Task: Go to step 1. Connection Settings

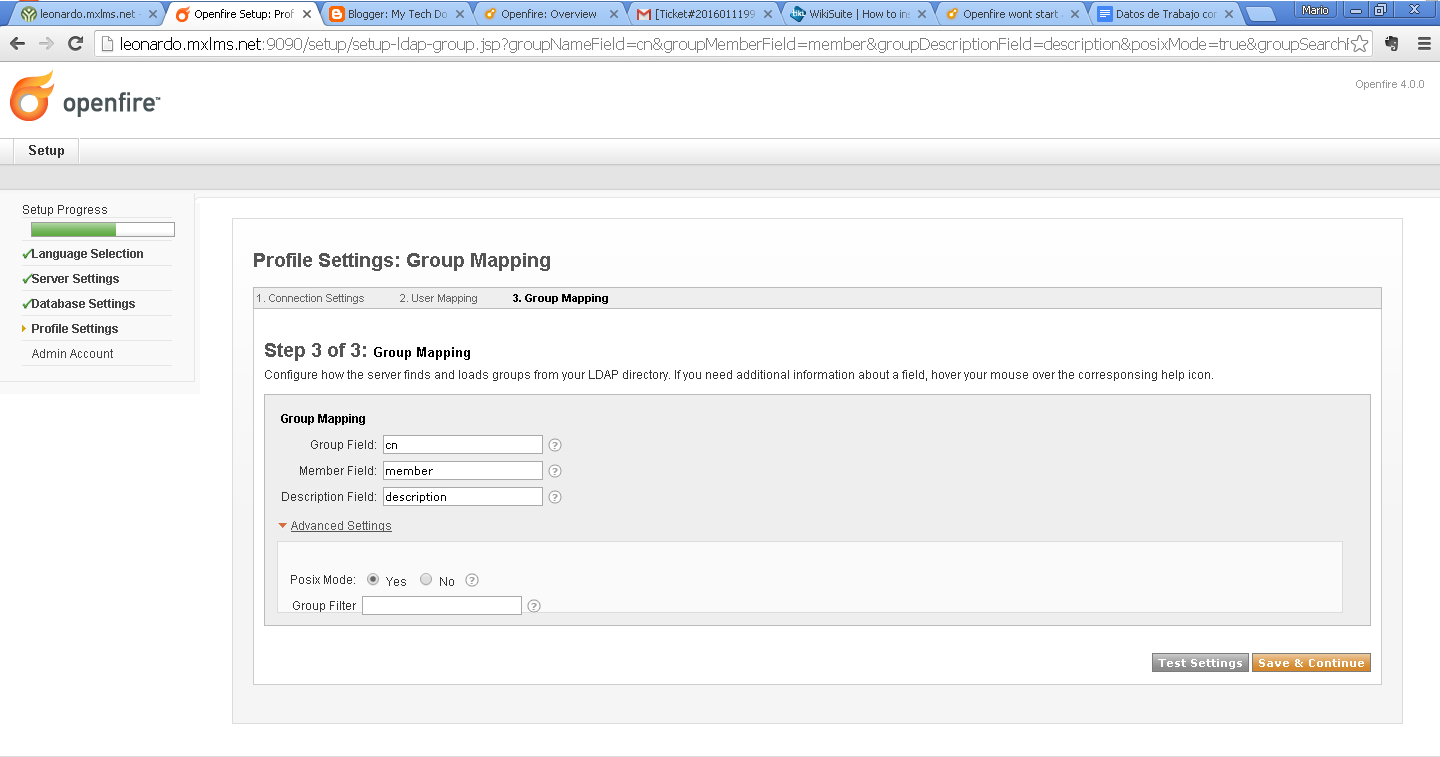Action: click(310, 298)
